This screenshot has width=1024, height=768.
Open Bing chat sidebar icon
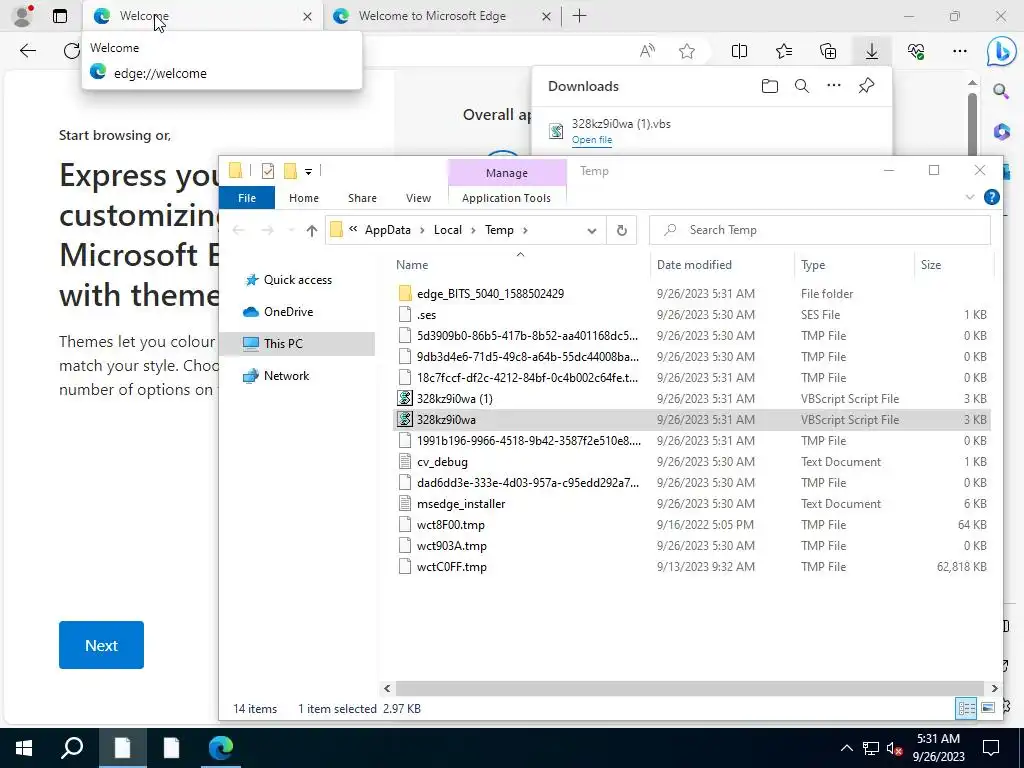(x=1001, y=52)
